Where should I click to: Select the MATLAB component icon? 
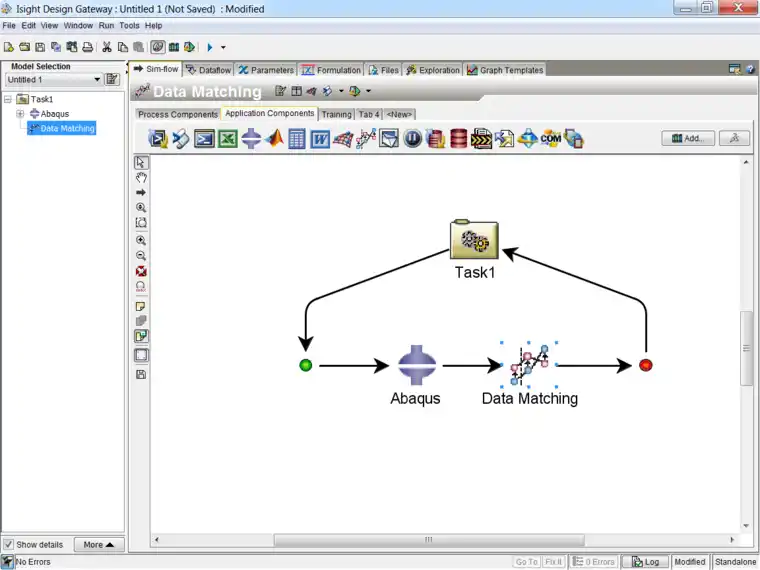[x=274, y=139]
